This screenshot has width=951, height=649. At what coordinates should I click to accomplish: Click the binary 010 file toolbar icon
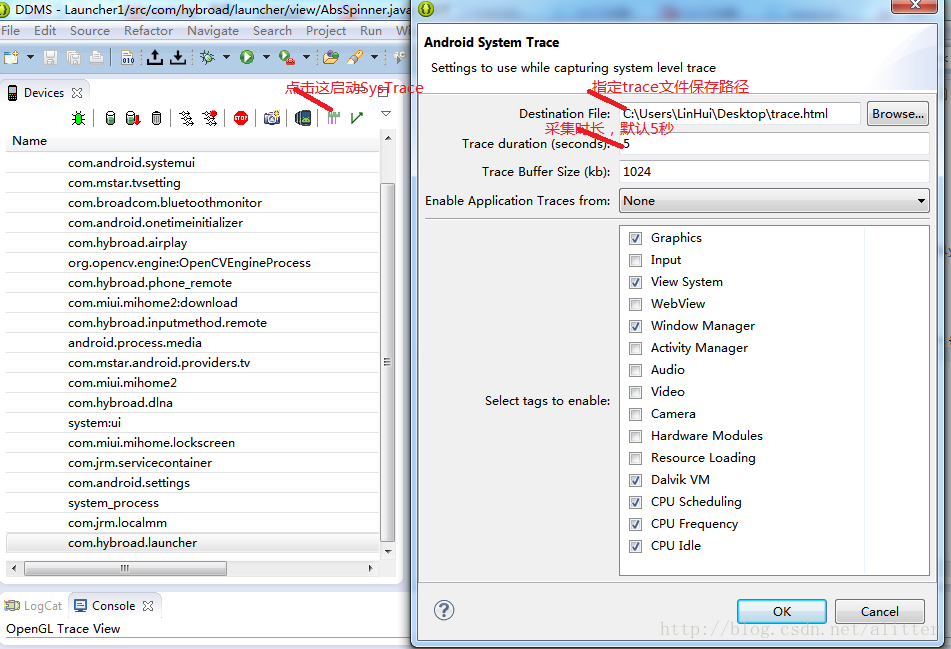click(x=127, y=58)
